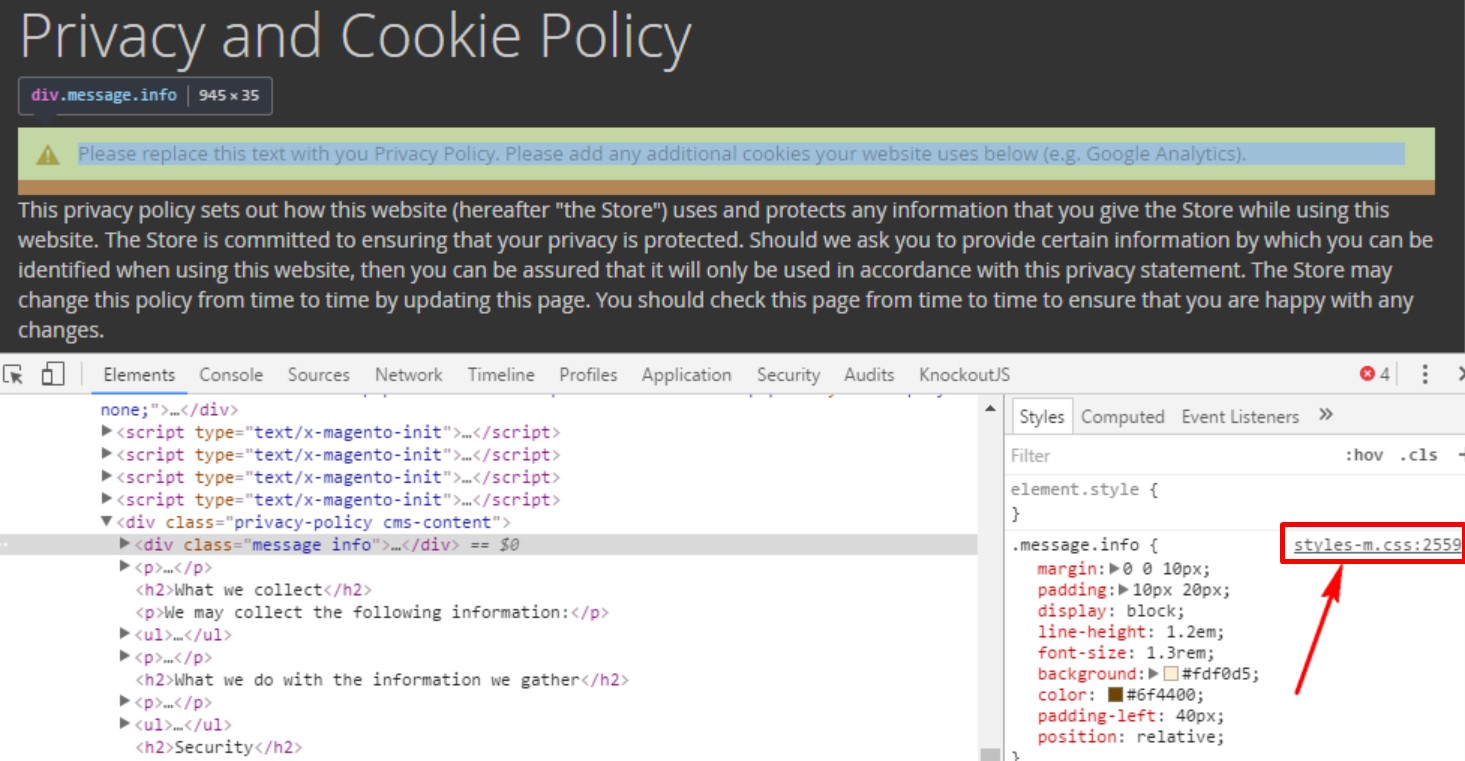Open the Network tab

pyautogui.click(x=408, y=375)
